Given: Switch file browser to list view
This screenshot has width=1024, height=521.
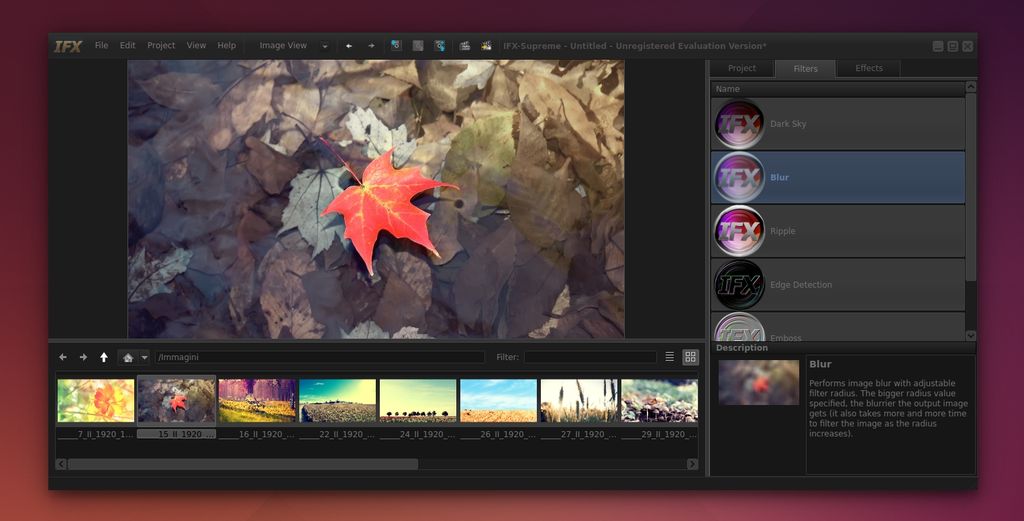Looking at the screenshot, I should [x=670, y=357].
